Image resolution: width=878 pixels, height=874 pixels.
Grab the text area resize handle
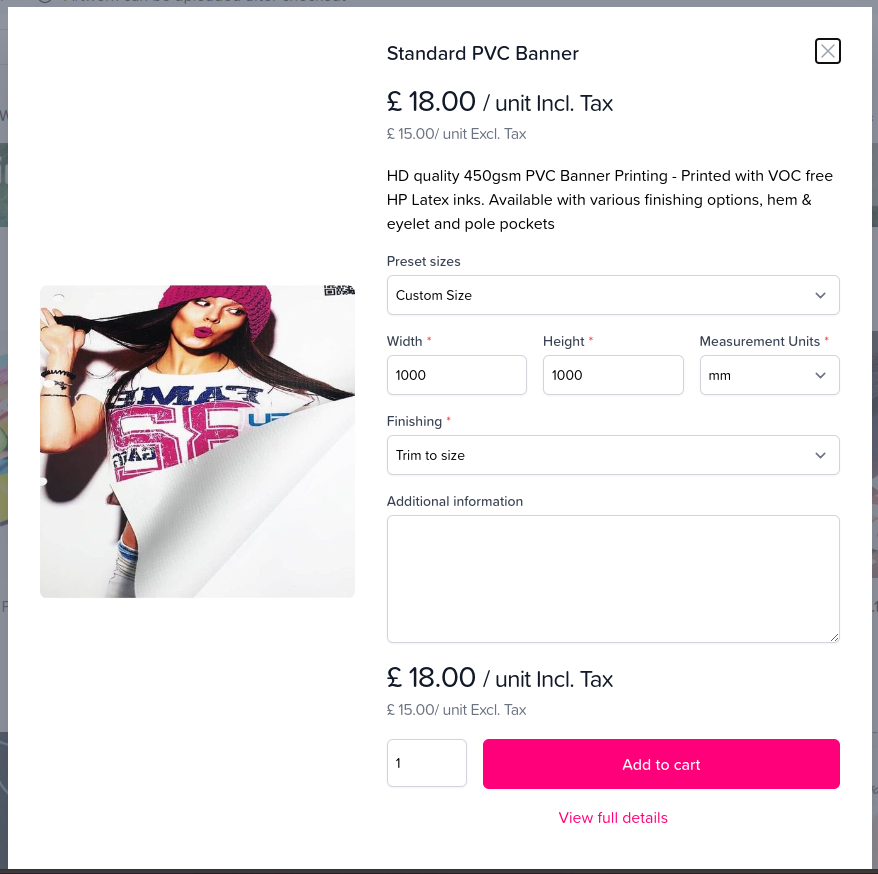(834, 637)
